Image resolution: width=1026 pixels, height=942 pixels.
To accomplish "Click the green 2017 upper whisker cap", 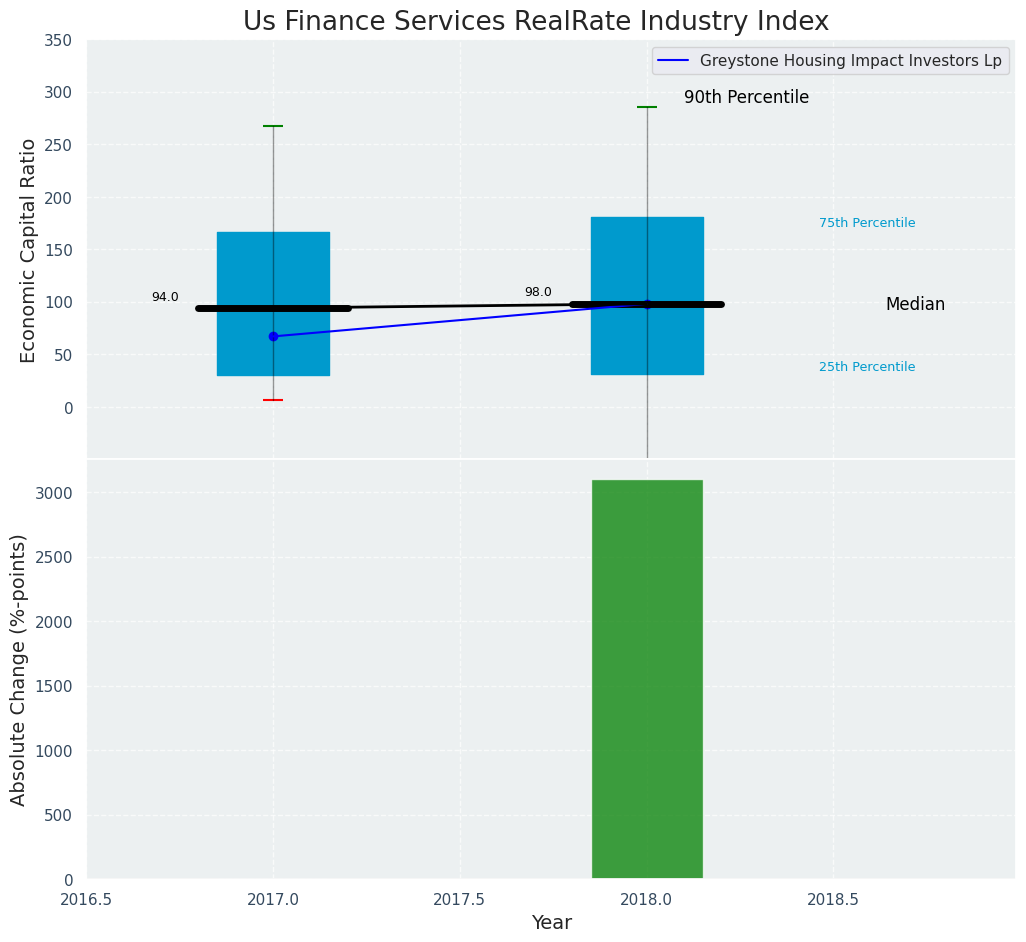I will coord(273,126).
